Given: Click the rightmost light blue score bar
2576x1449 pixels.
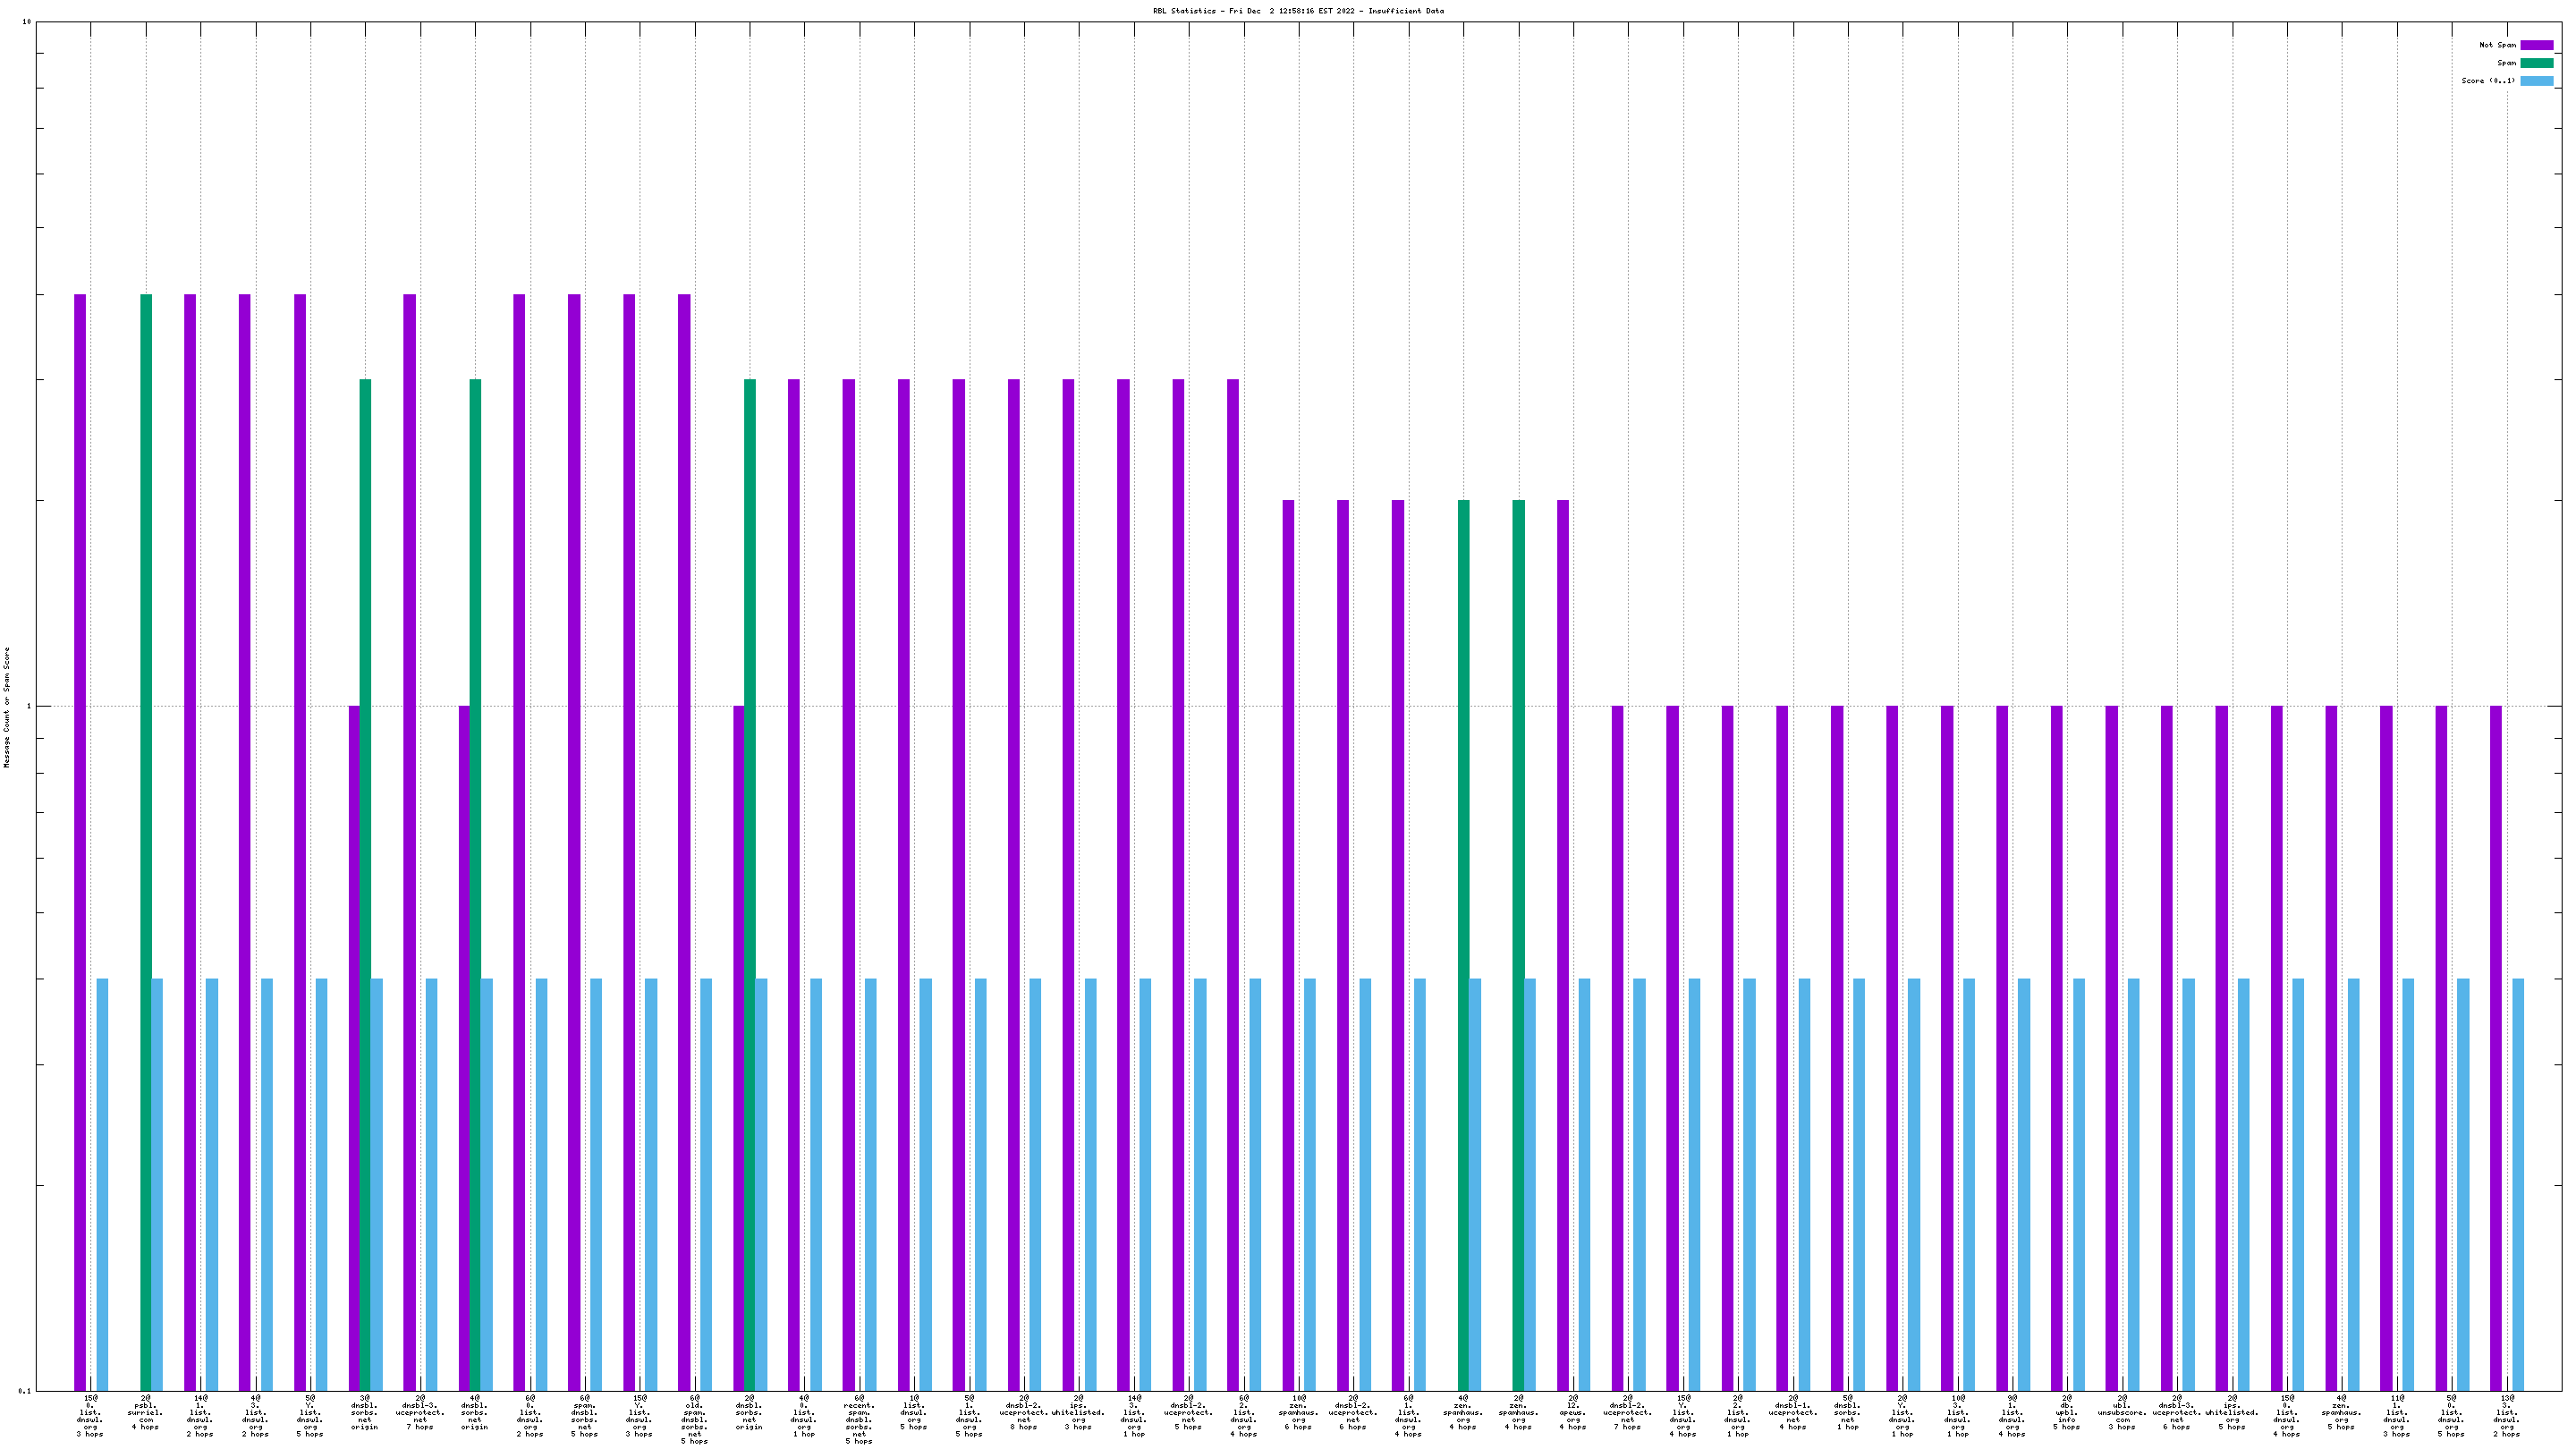Looking at the screenshot, I should (2518, 1184).
